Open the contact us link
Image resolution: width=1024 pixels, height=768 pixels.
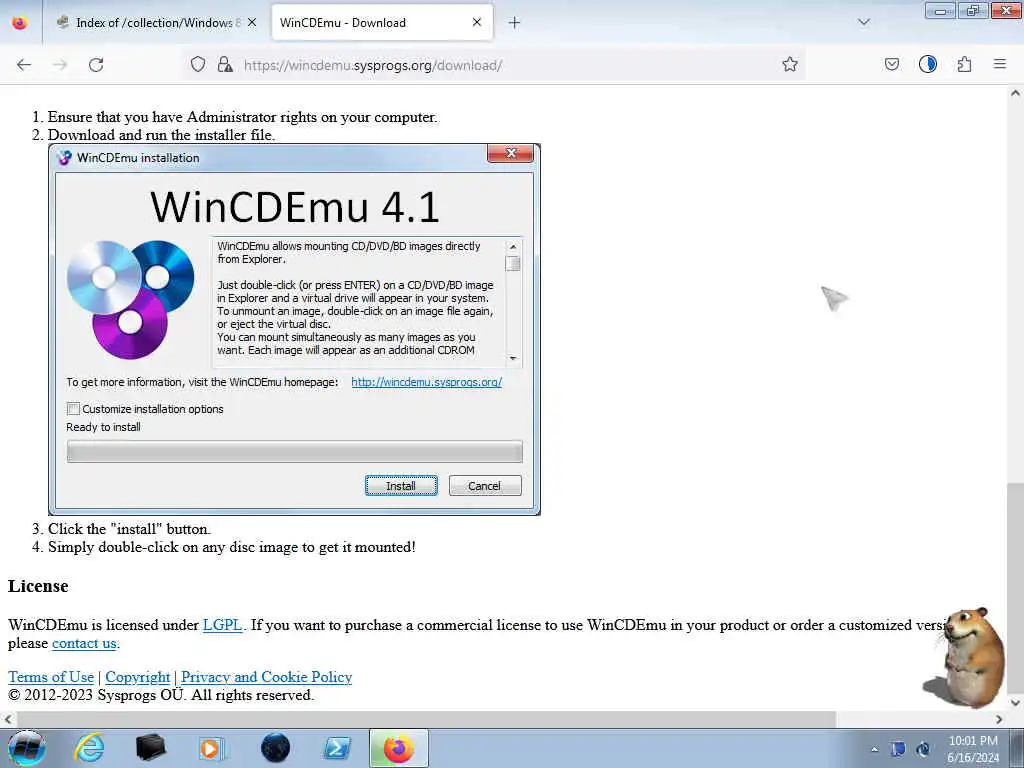(x=84, y=643)
